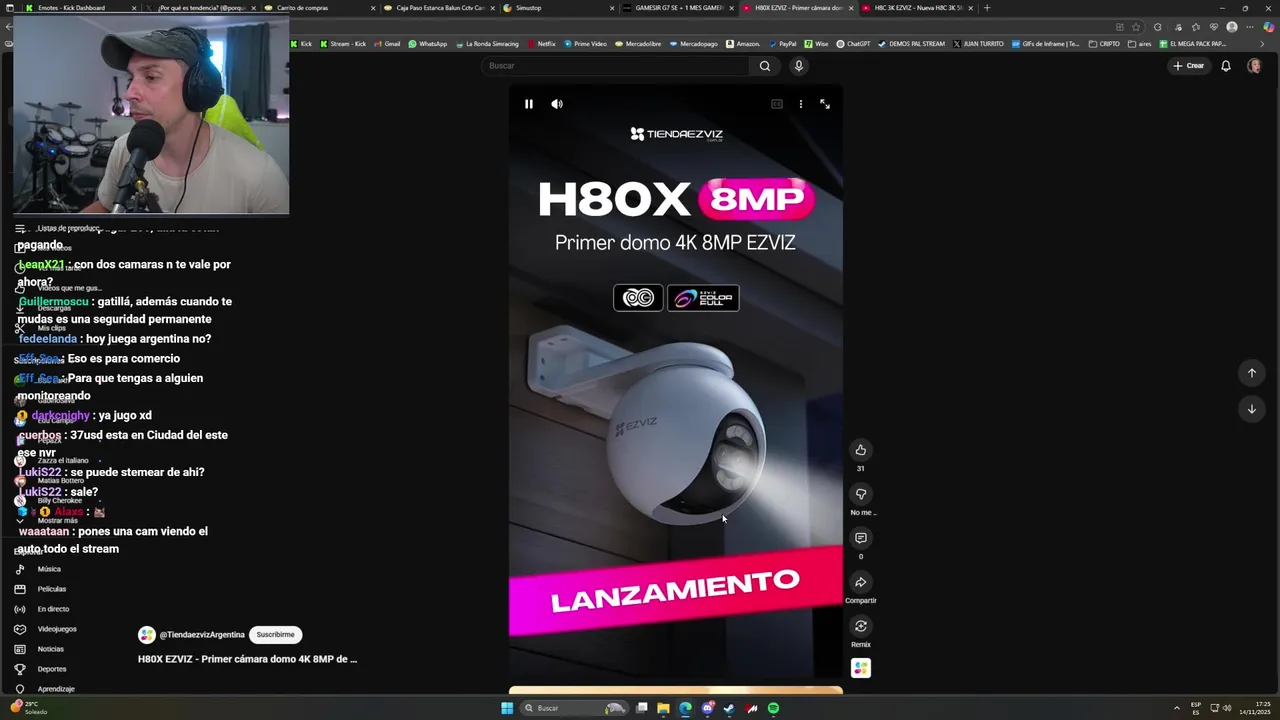Viewport: 1280px width, 720px height.
Task: Start voice search with microphone icon
Action: coord(798,66)
